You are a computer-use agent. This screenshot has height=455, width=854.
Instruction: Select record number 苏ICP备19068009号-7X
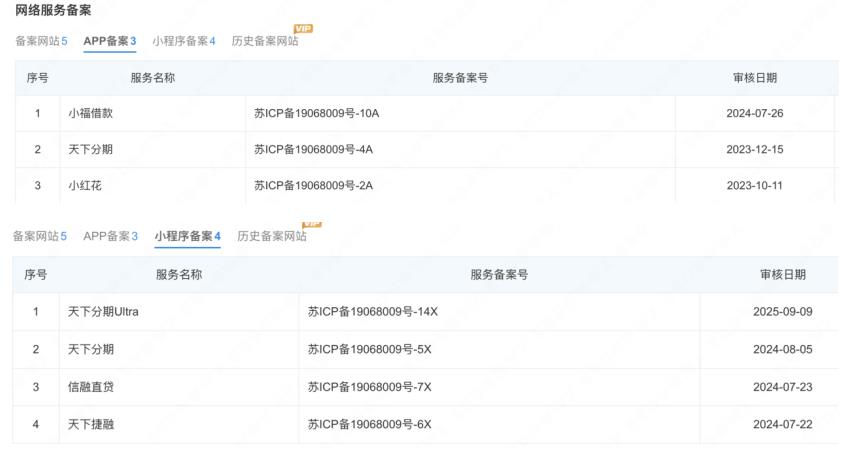point(369,387)
